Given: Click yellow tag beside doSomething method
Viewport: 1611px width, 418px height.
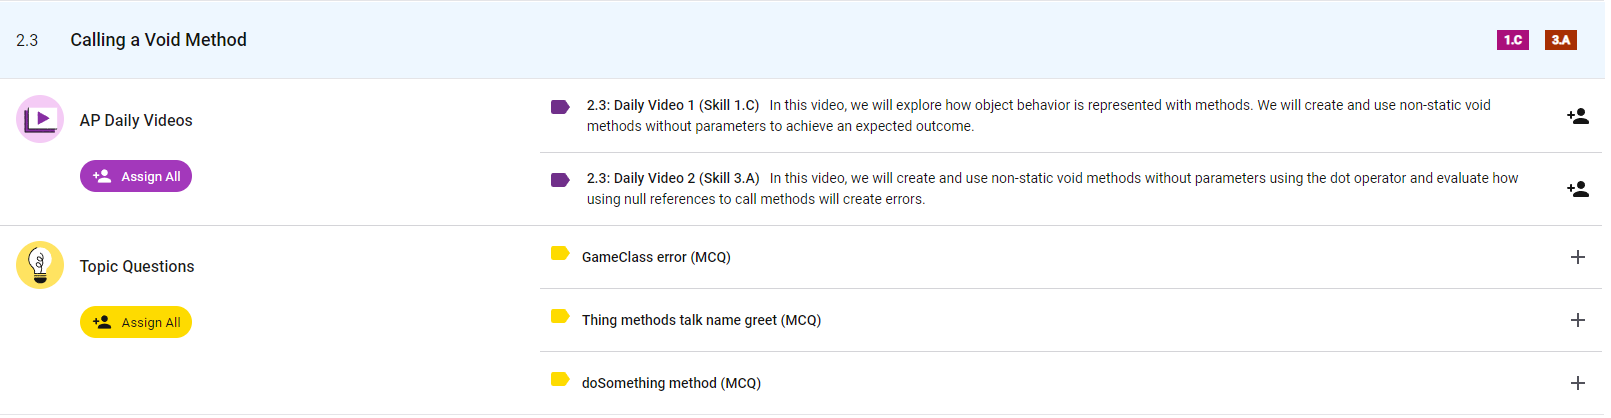Looking at the screenshot, I should pyautogui.click(x=560, y=380).
